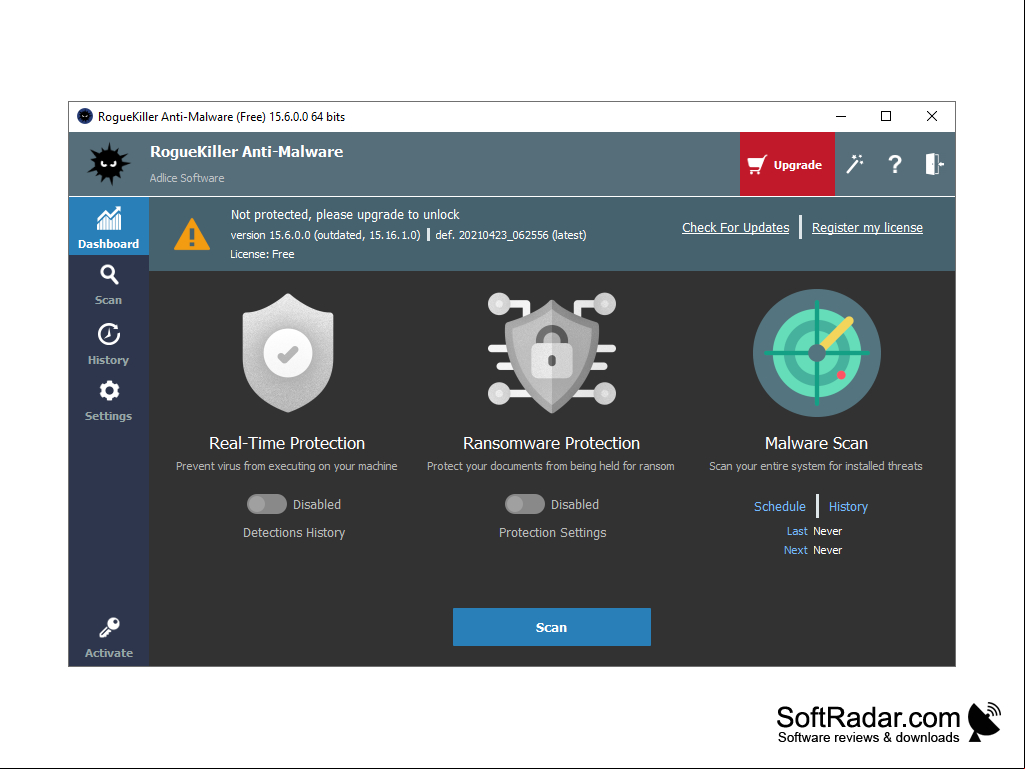Click Register my license link
1025x769 pixels.
867,228
